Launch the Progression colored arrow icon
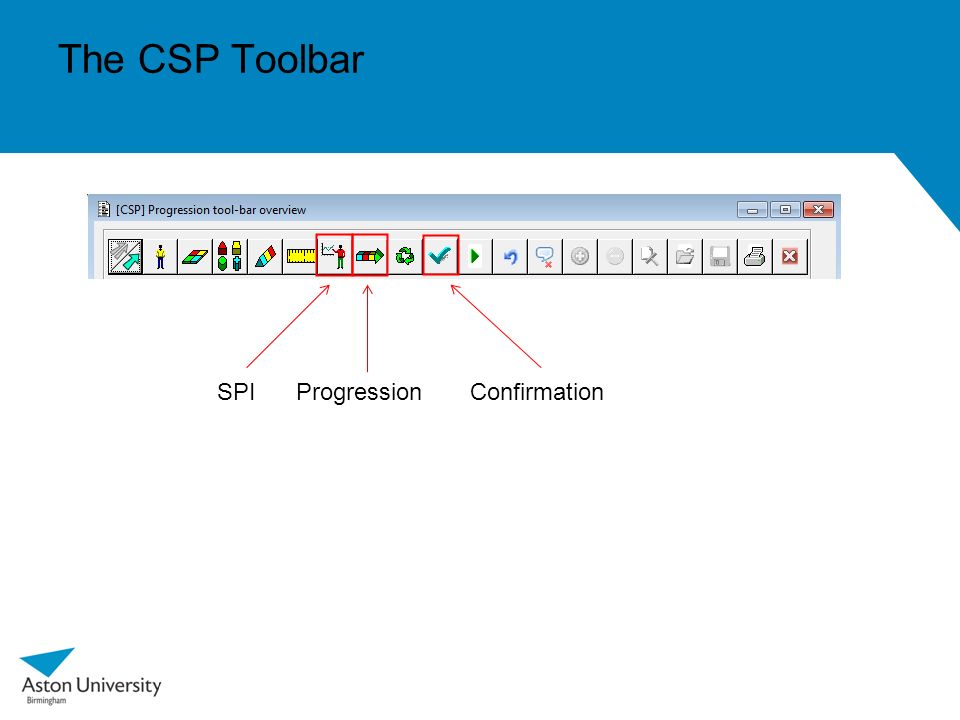Image resolution: width=960 pixels, height=720 pixels. tap(370, 255)
